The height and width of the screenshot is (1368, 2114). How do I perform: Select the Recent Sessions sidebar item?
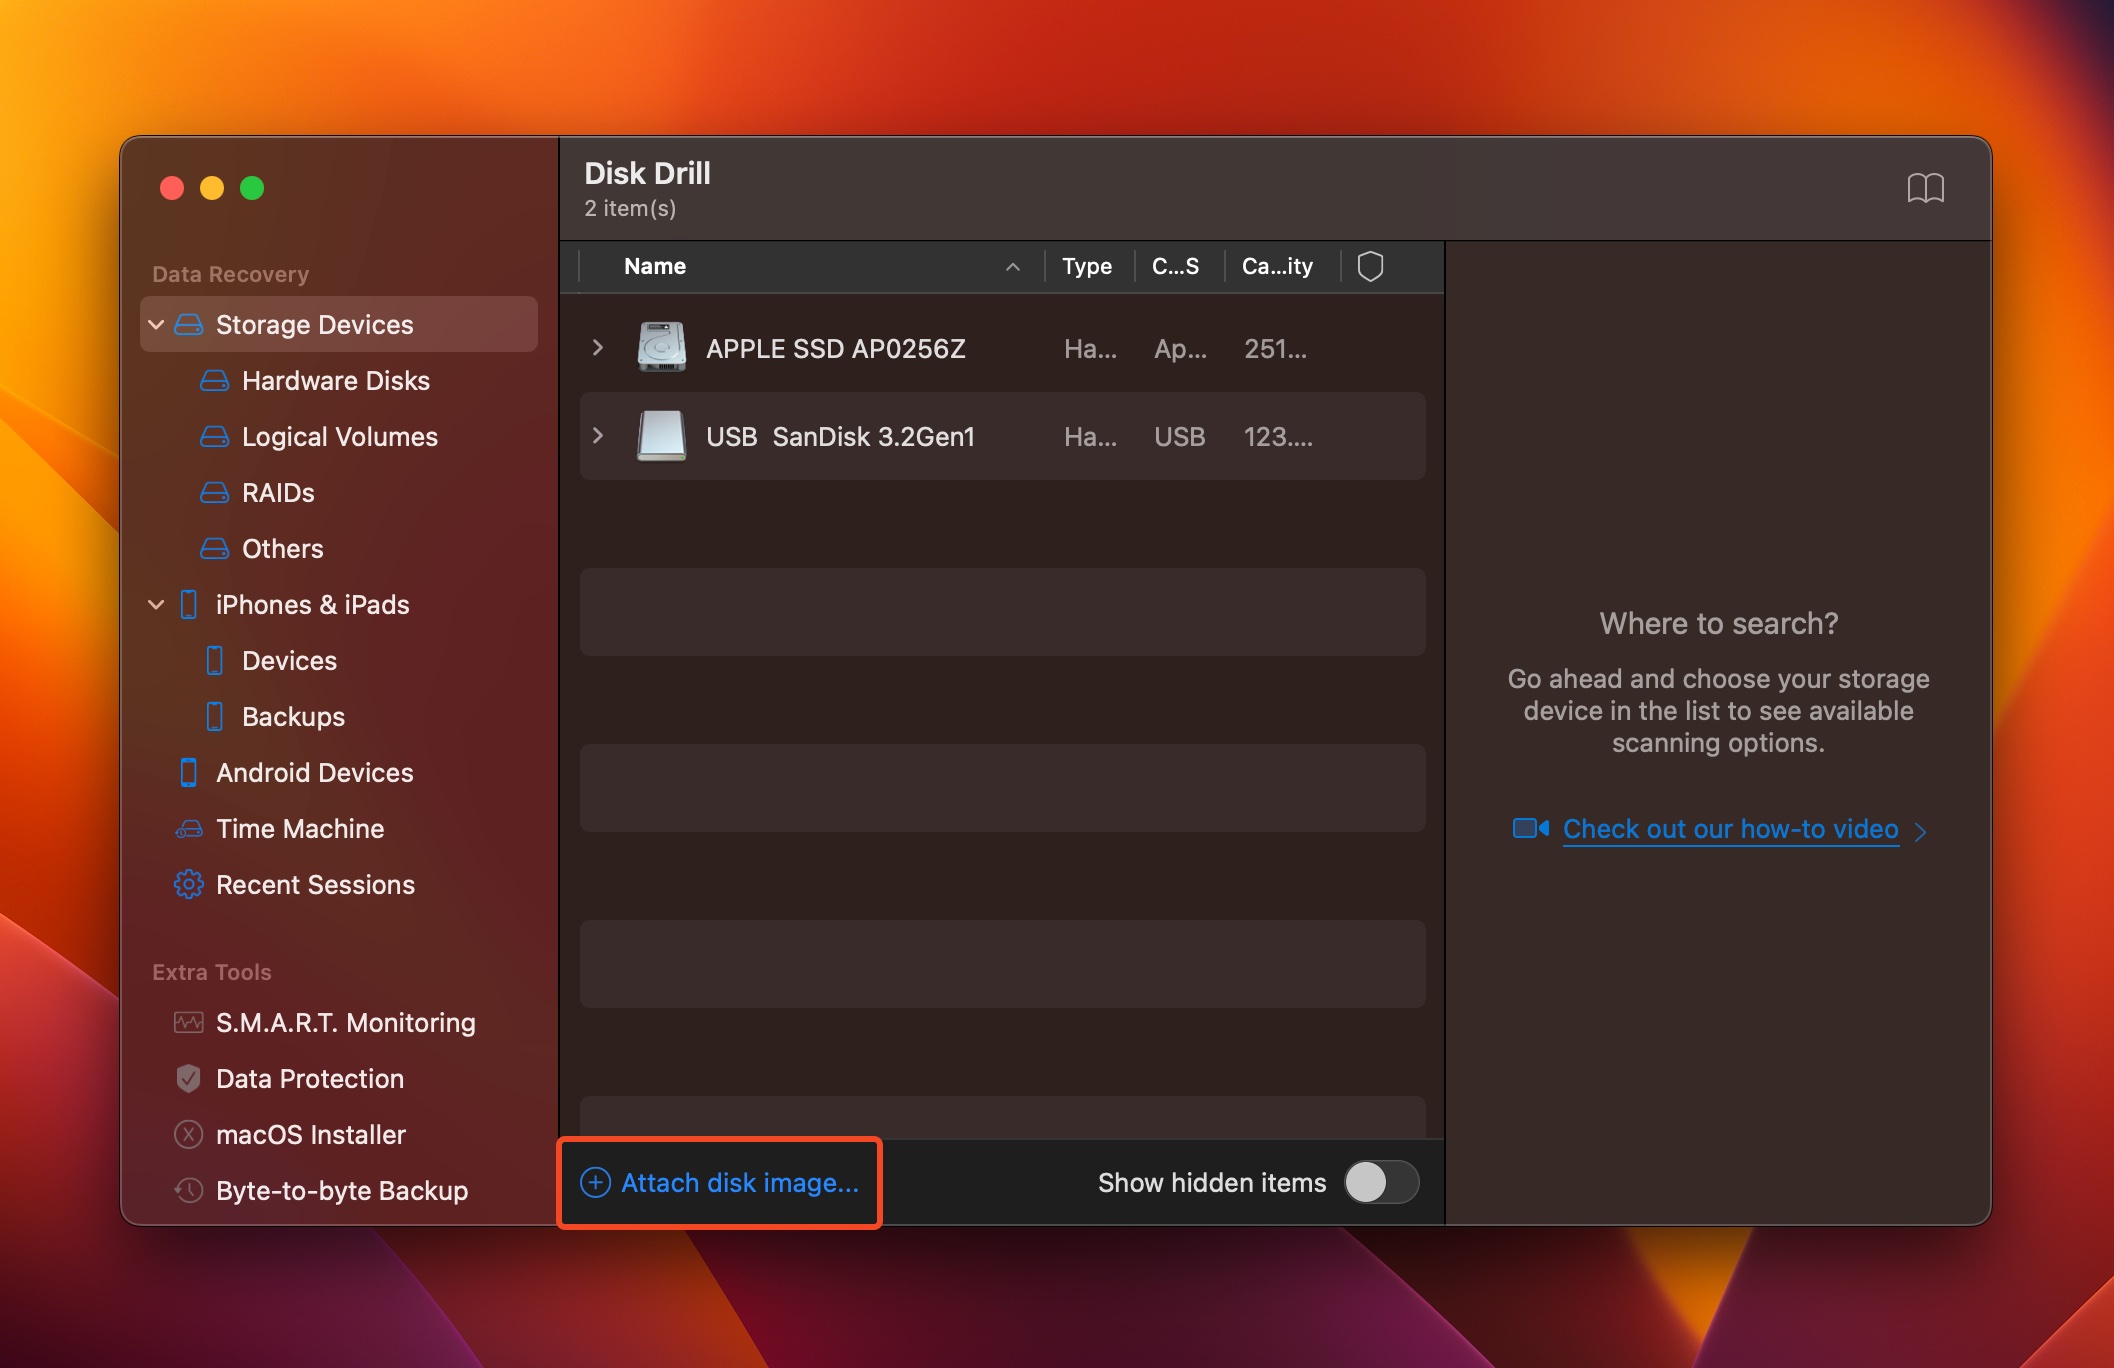click(x=316, y=884)
